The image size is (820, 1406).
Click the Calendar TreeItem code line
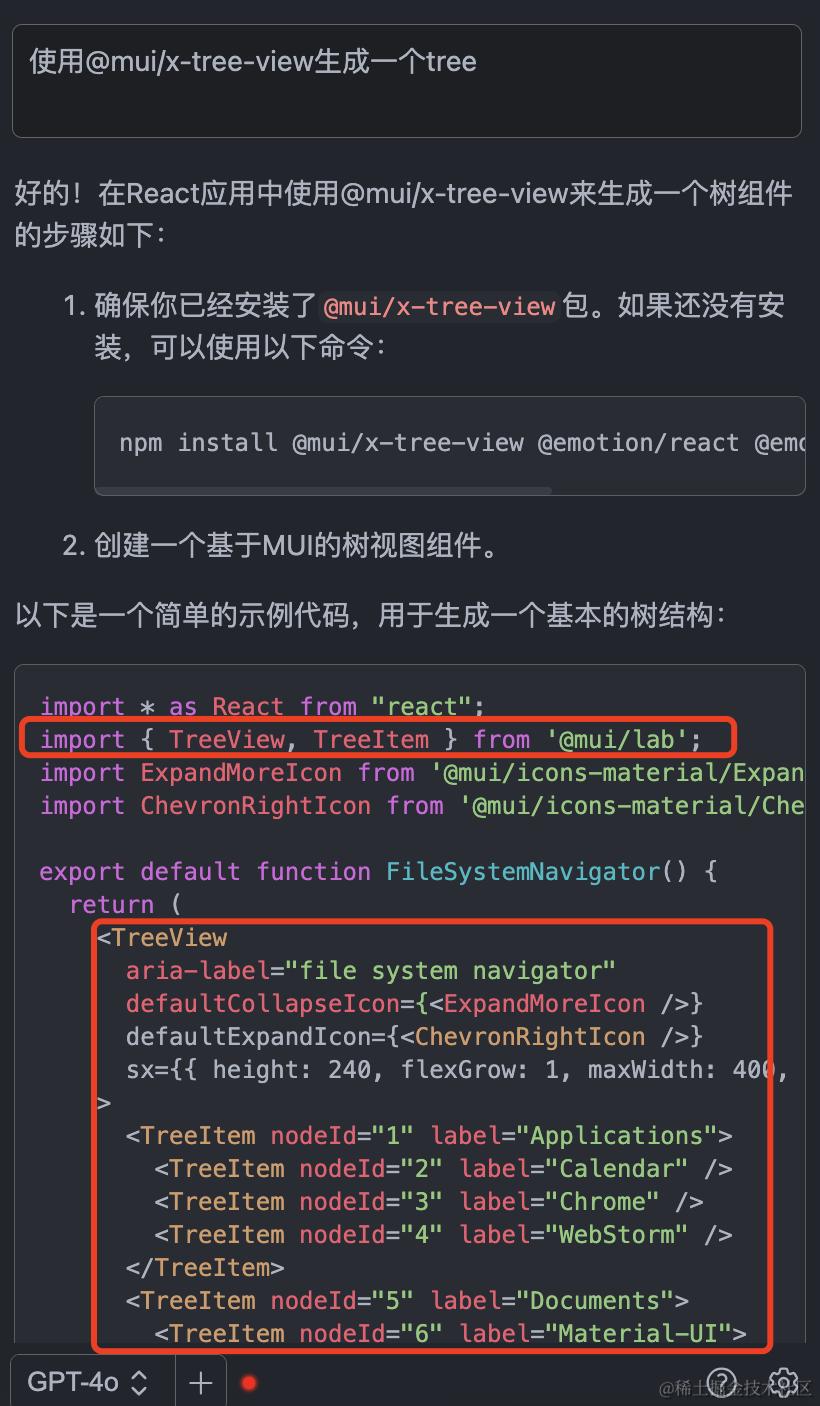(x=444, y=1168)
